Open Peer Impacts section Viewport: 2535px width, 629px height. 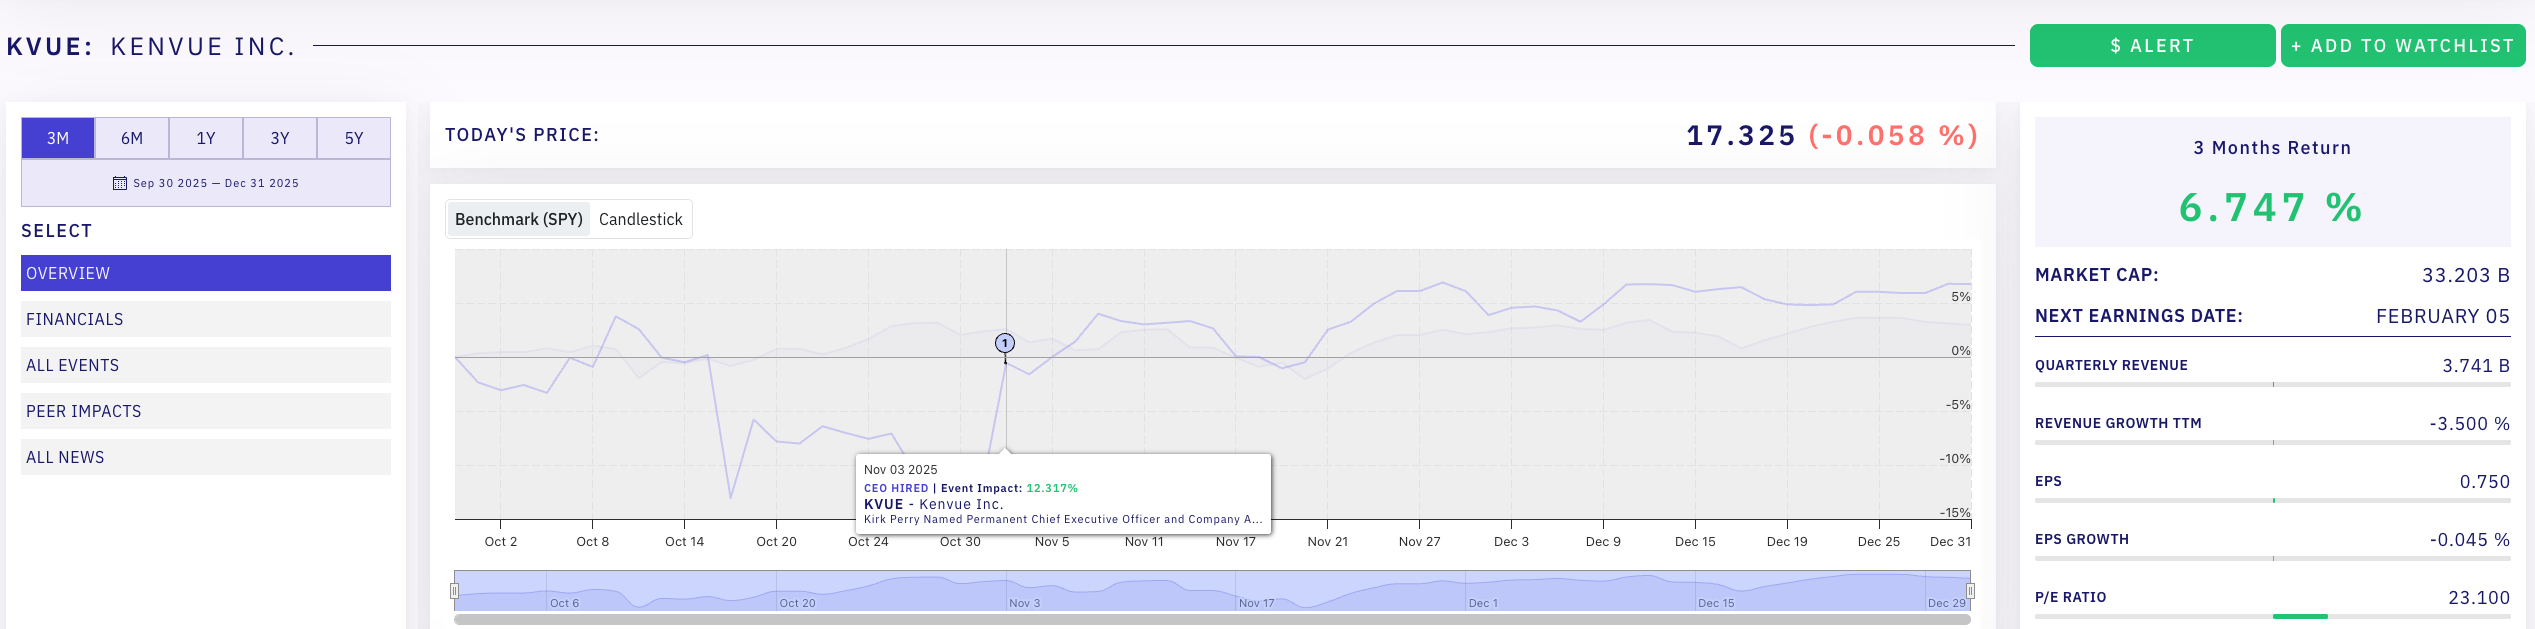click(206, 411)
